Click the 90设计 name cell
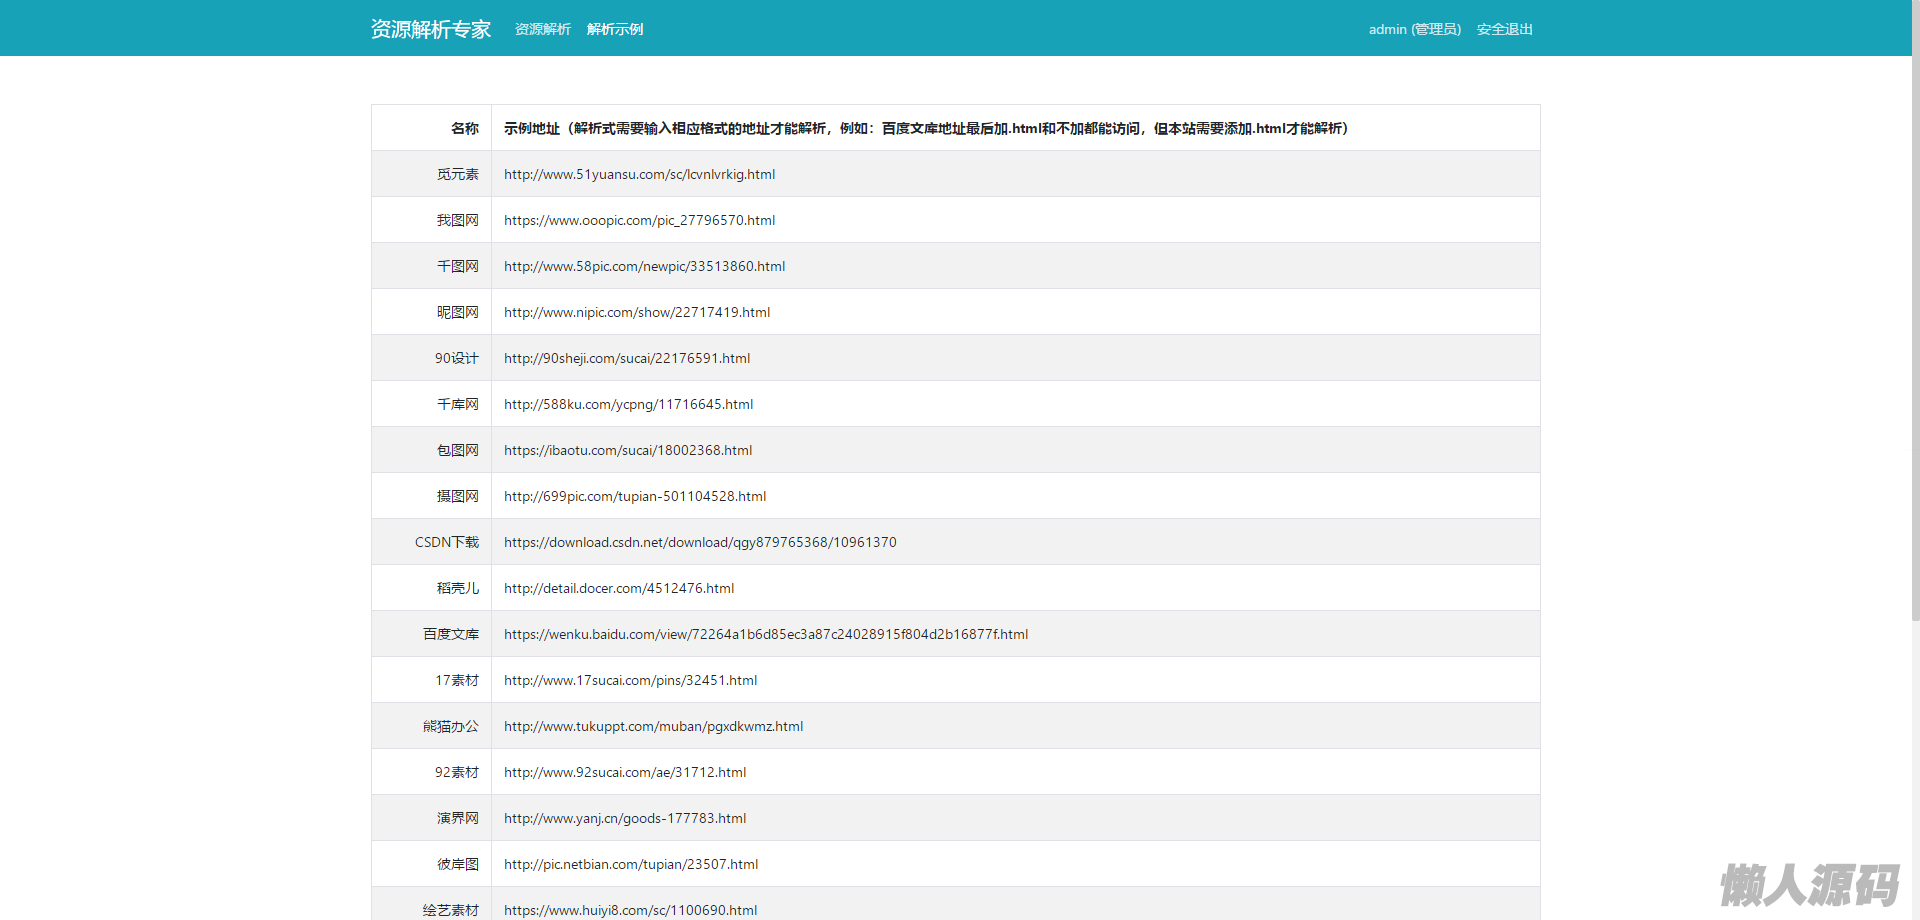This screenshot has height=920, width=1920. (432, 358)
